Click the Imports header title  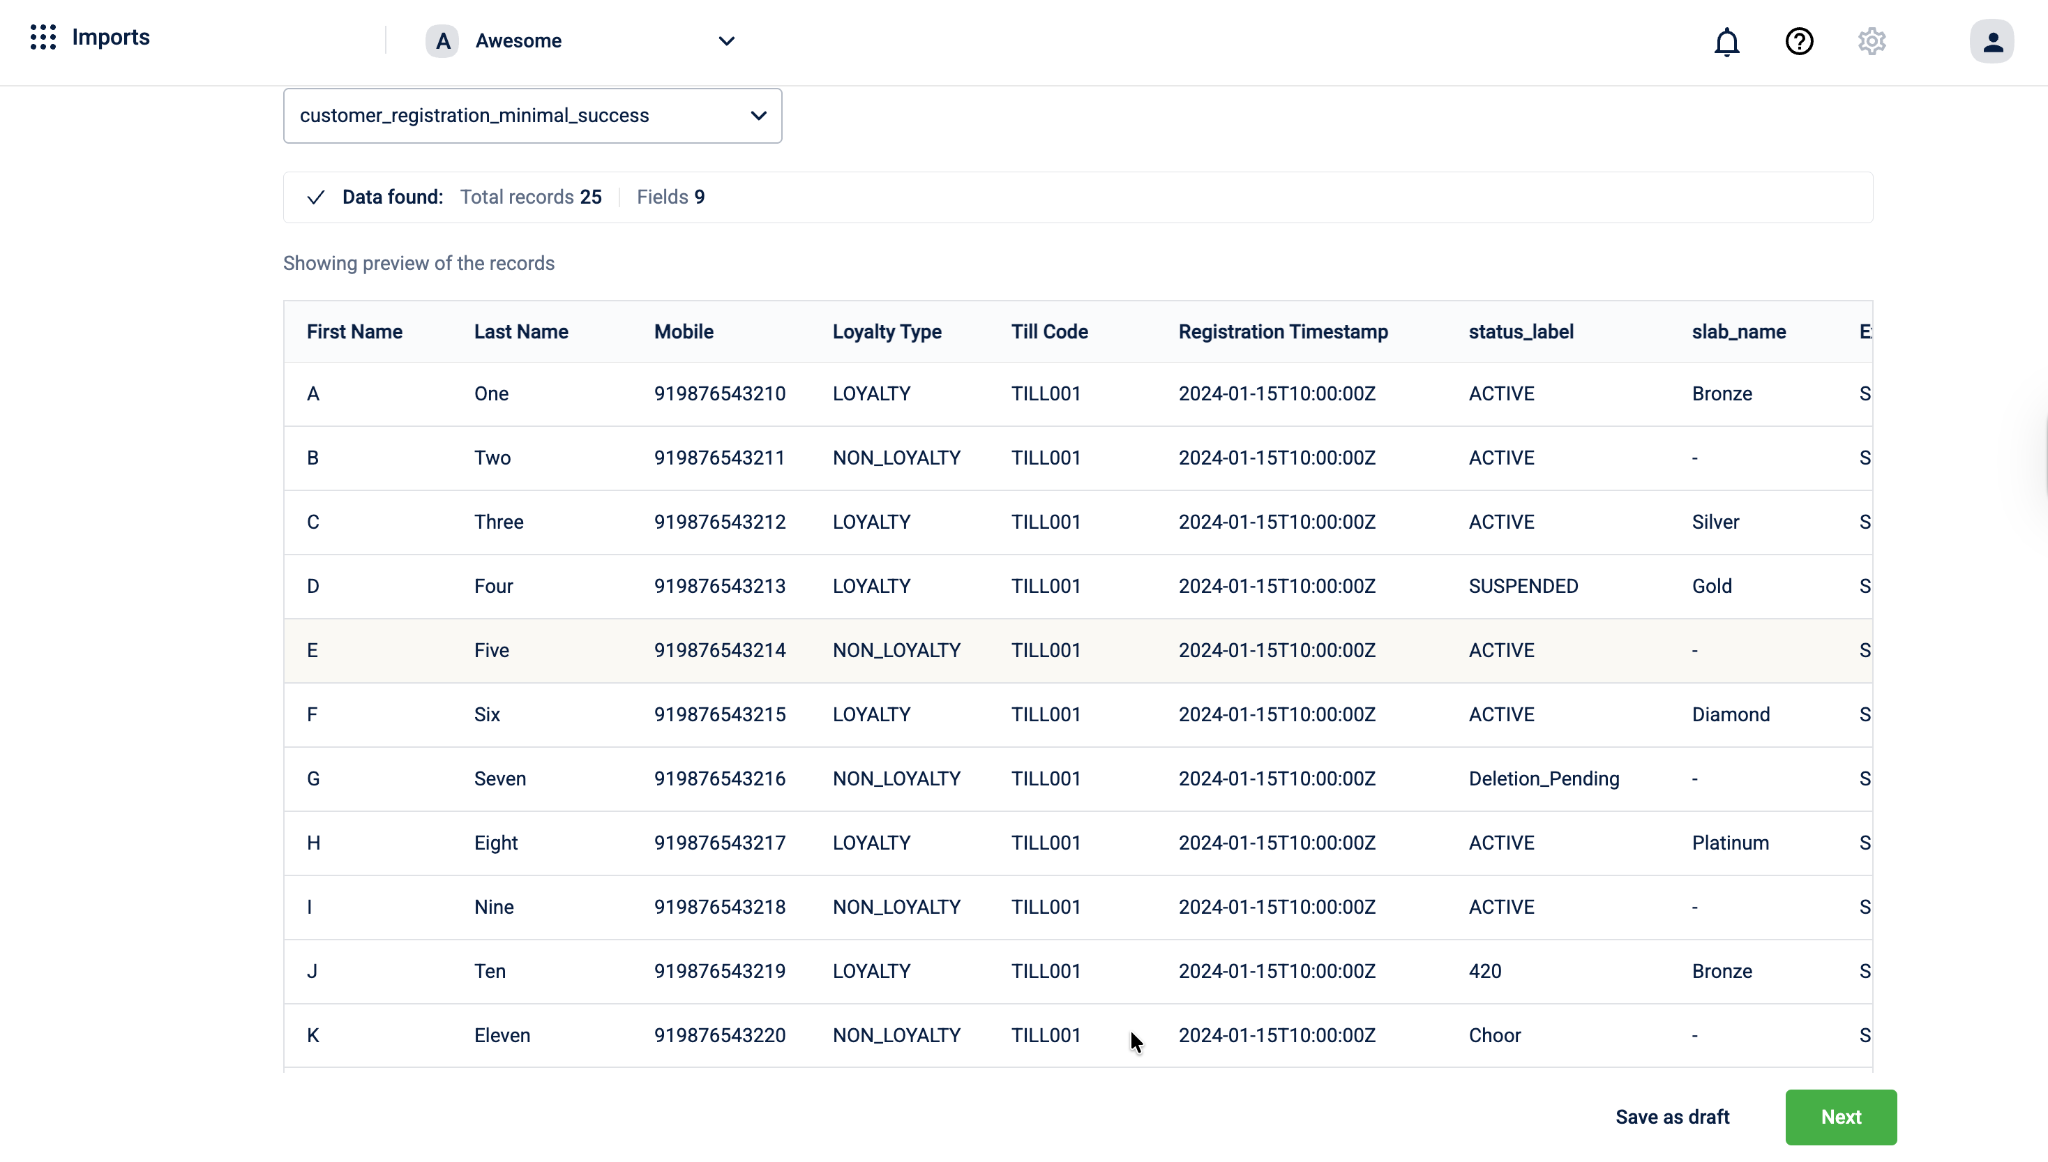(x=111, y=38)
